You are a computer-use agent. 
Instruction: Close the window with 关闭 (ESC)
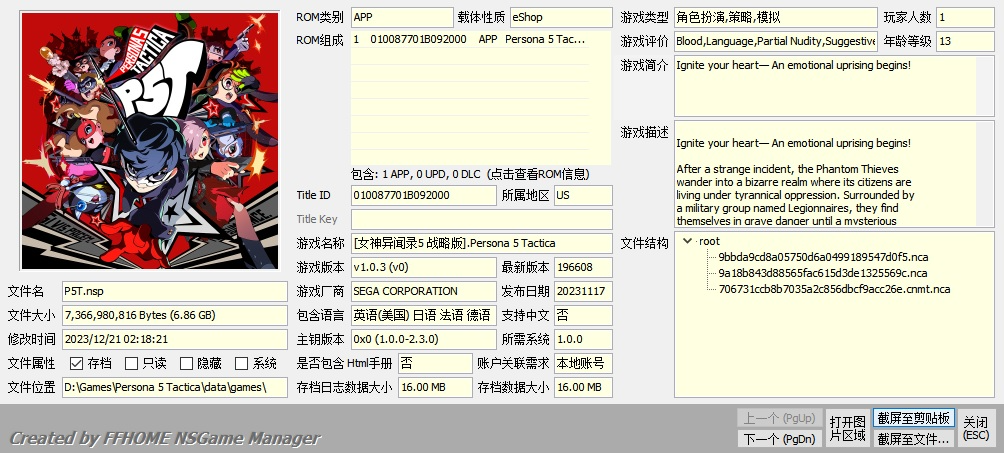coord(976,428)
